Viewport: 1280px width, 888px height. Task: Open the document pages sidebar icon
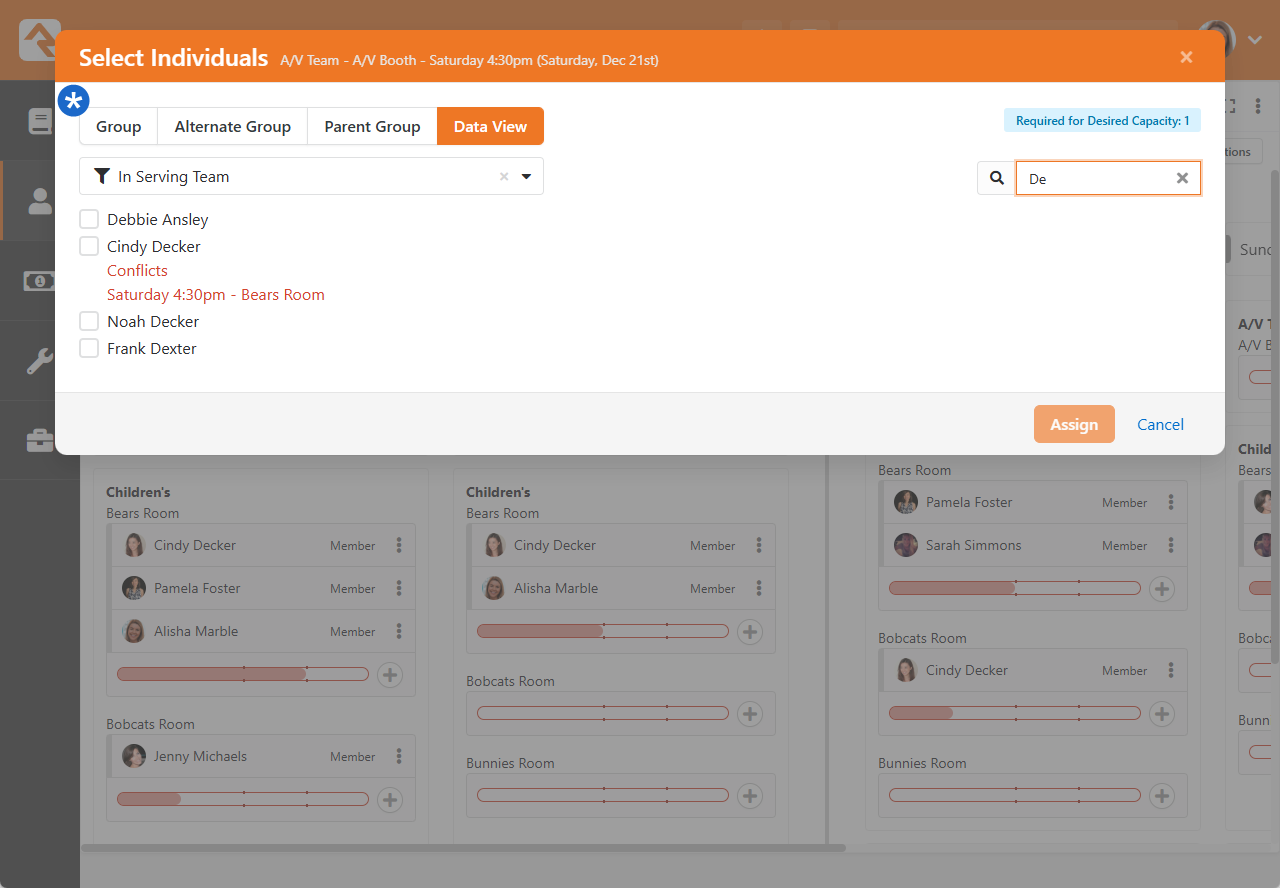40,122
